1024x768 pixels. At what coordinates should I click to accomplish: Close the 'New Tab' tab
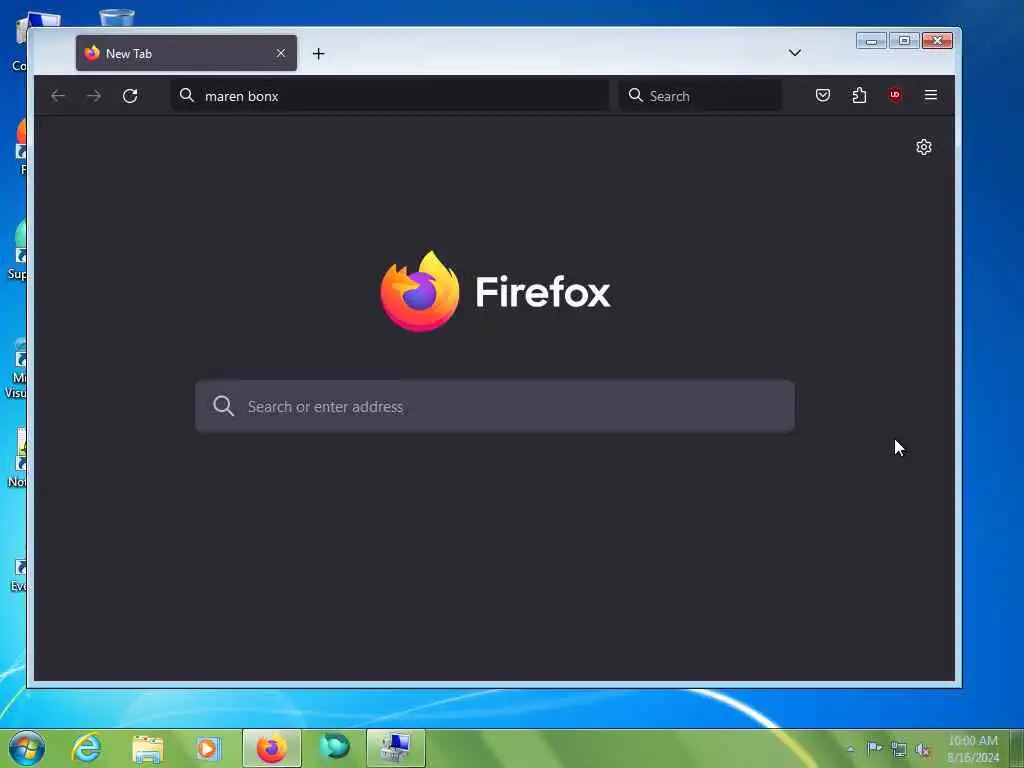(281, 54)
